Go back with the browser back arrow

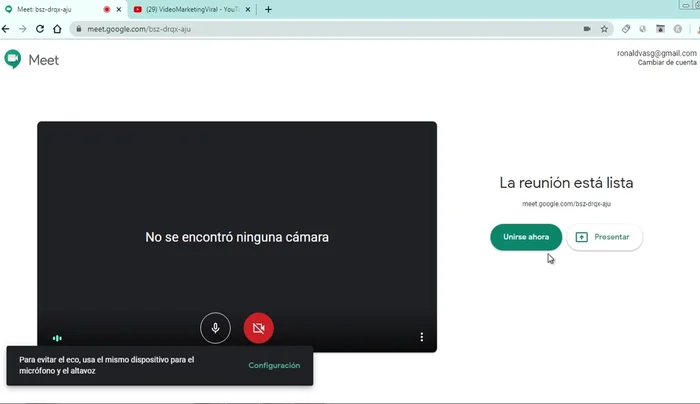point(6,29)
